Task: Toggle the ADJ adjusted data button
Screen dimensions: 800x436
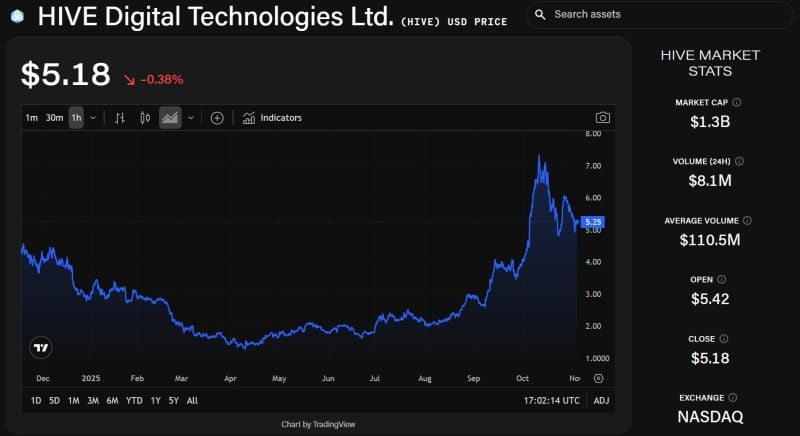Action: (601, 400)
